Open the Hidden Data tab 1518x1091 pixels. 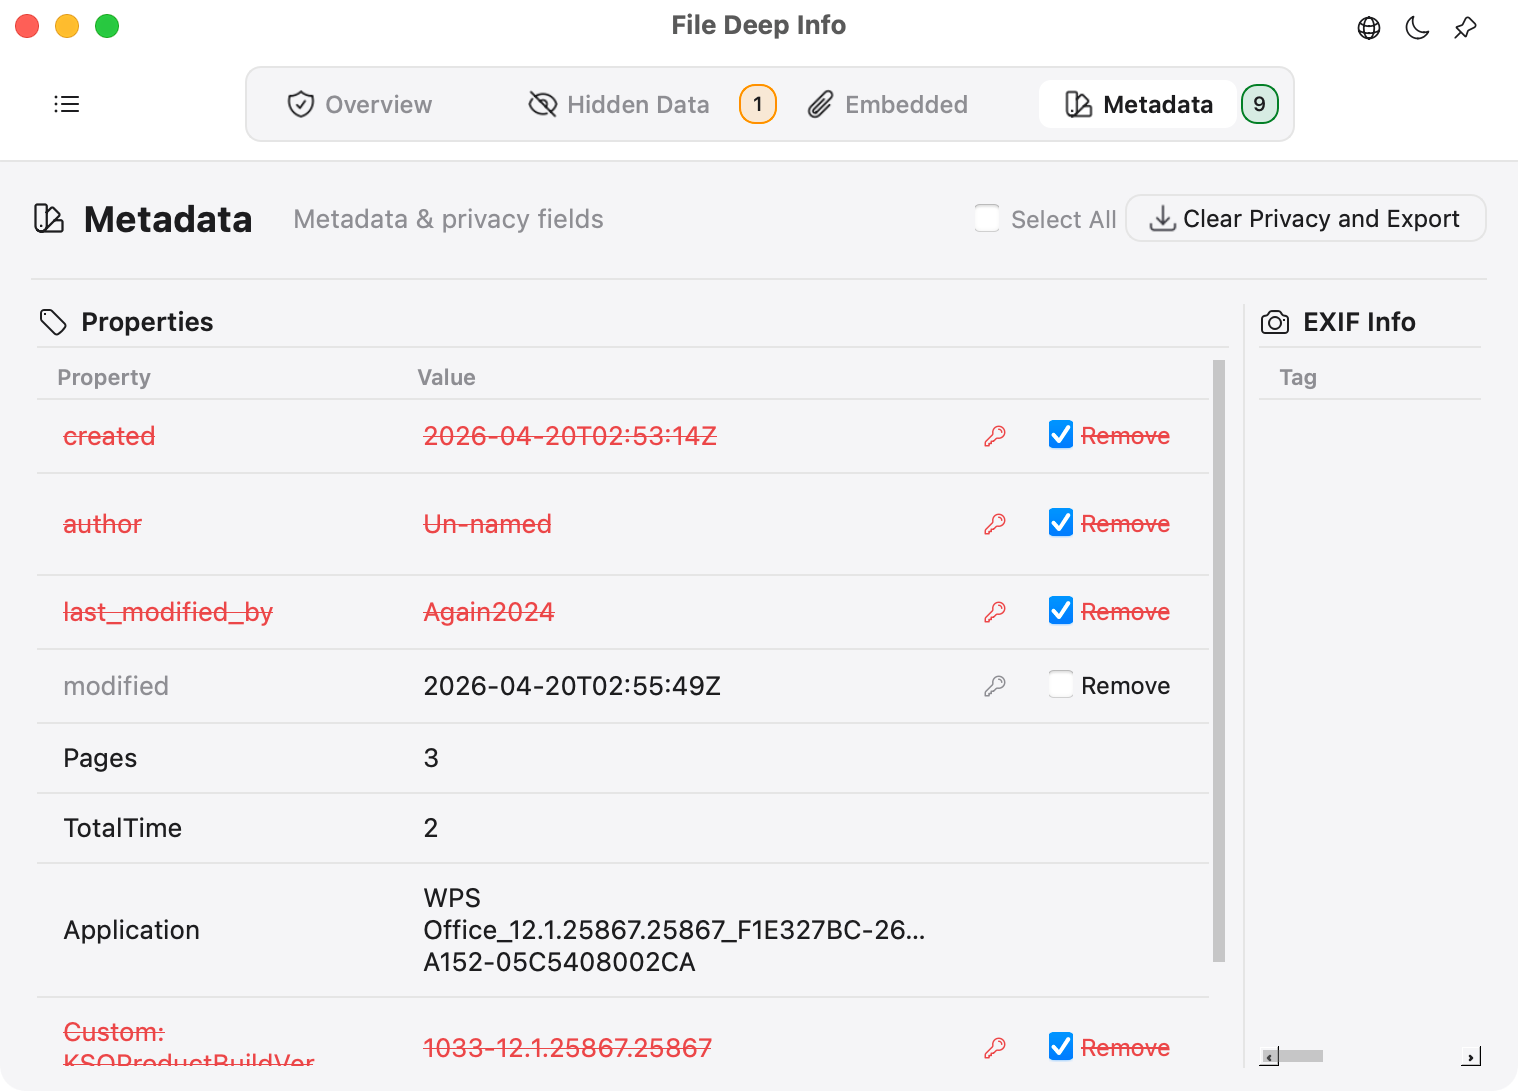pos(619,104)
